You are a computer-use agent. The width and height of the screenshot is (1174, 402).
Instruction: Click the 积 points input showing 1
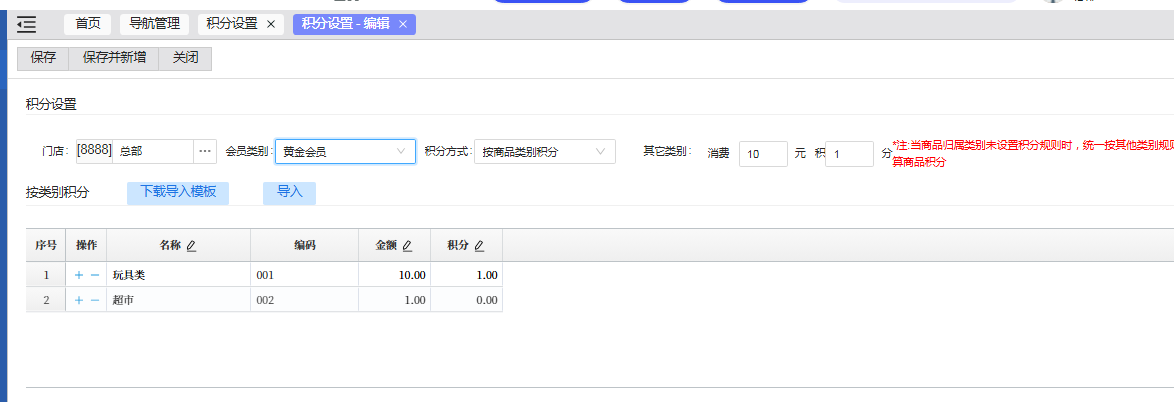[x=849, y=153]
